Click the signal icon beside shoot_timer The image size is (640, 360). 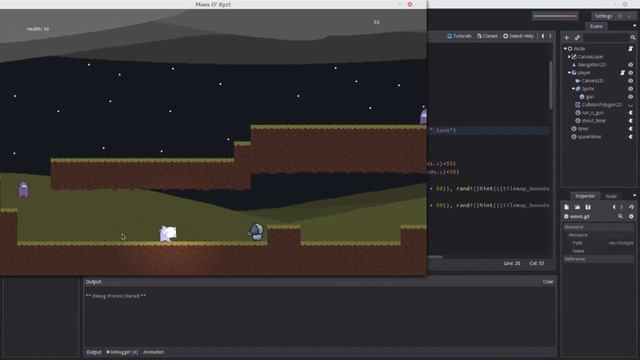pos(631,121)
